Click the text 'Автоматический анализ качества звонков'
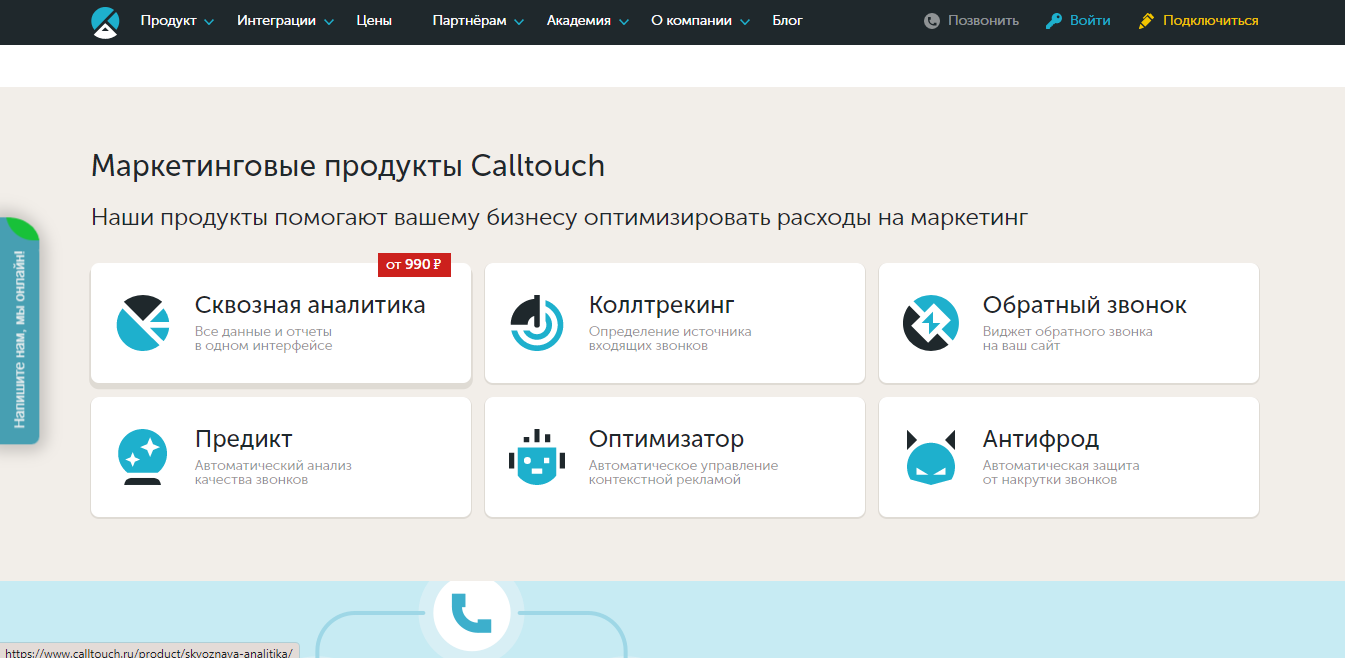Image resolution: width=1345 pixels, height=658 pixels. click(273, 473)
